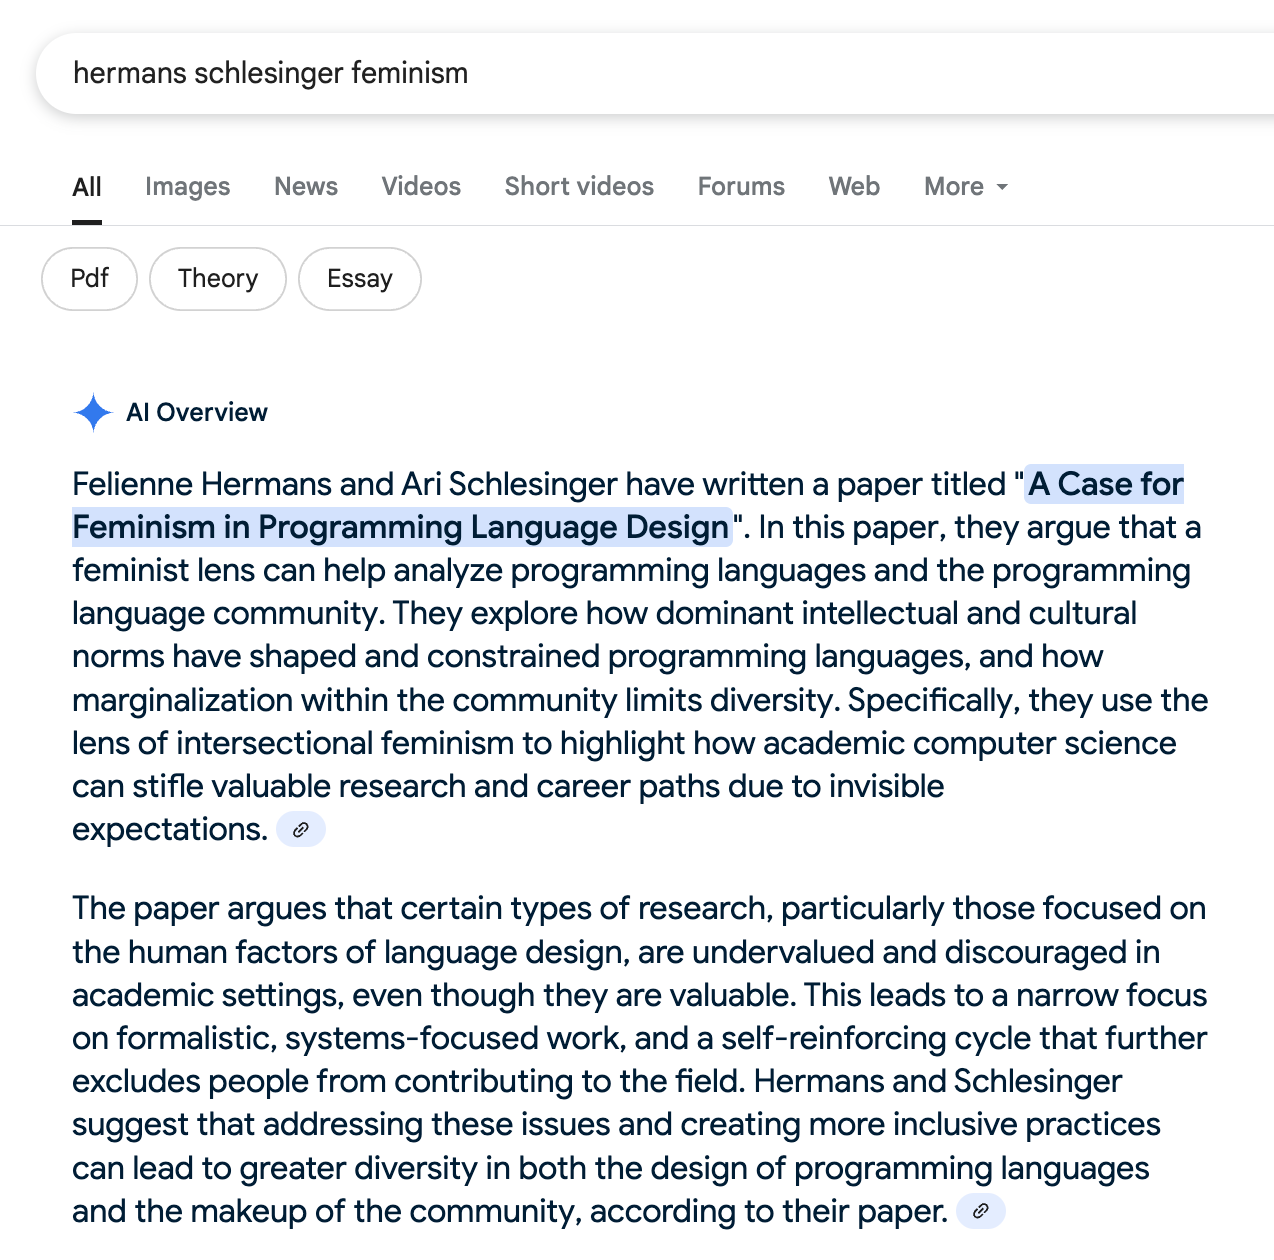Apply the Theory filter chip
The width and height of the screenshot is (1274, 1260).
coord(218,279)
